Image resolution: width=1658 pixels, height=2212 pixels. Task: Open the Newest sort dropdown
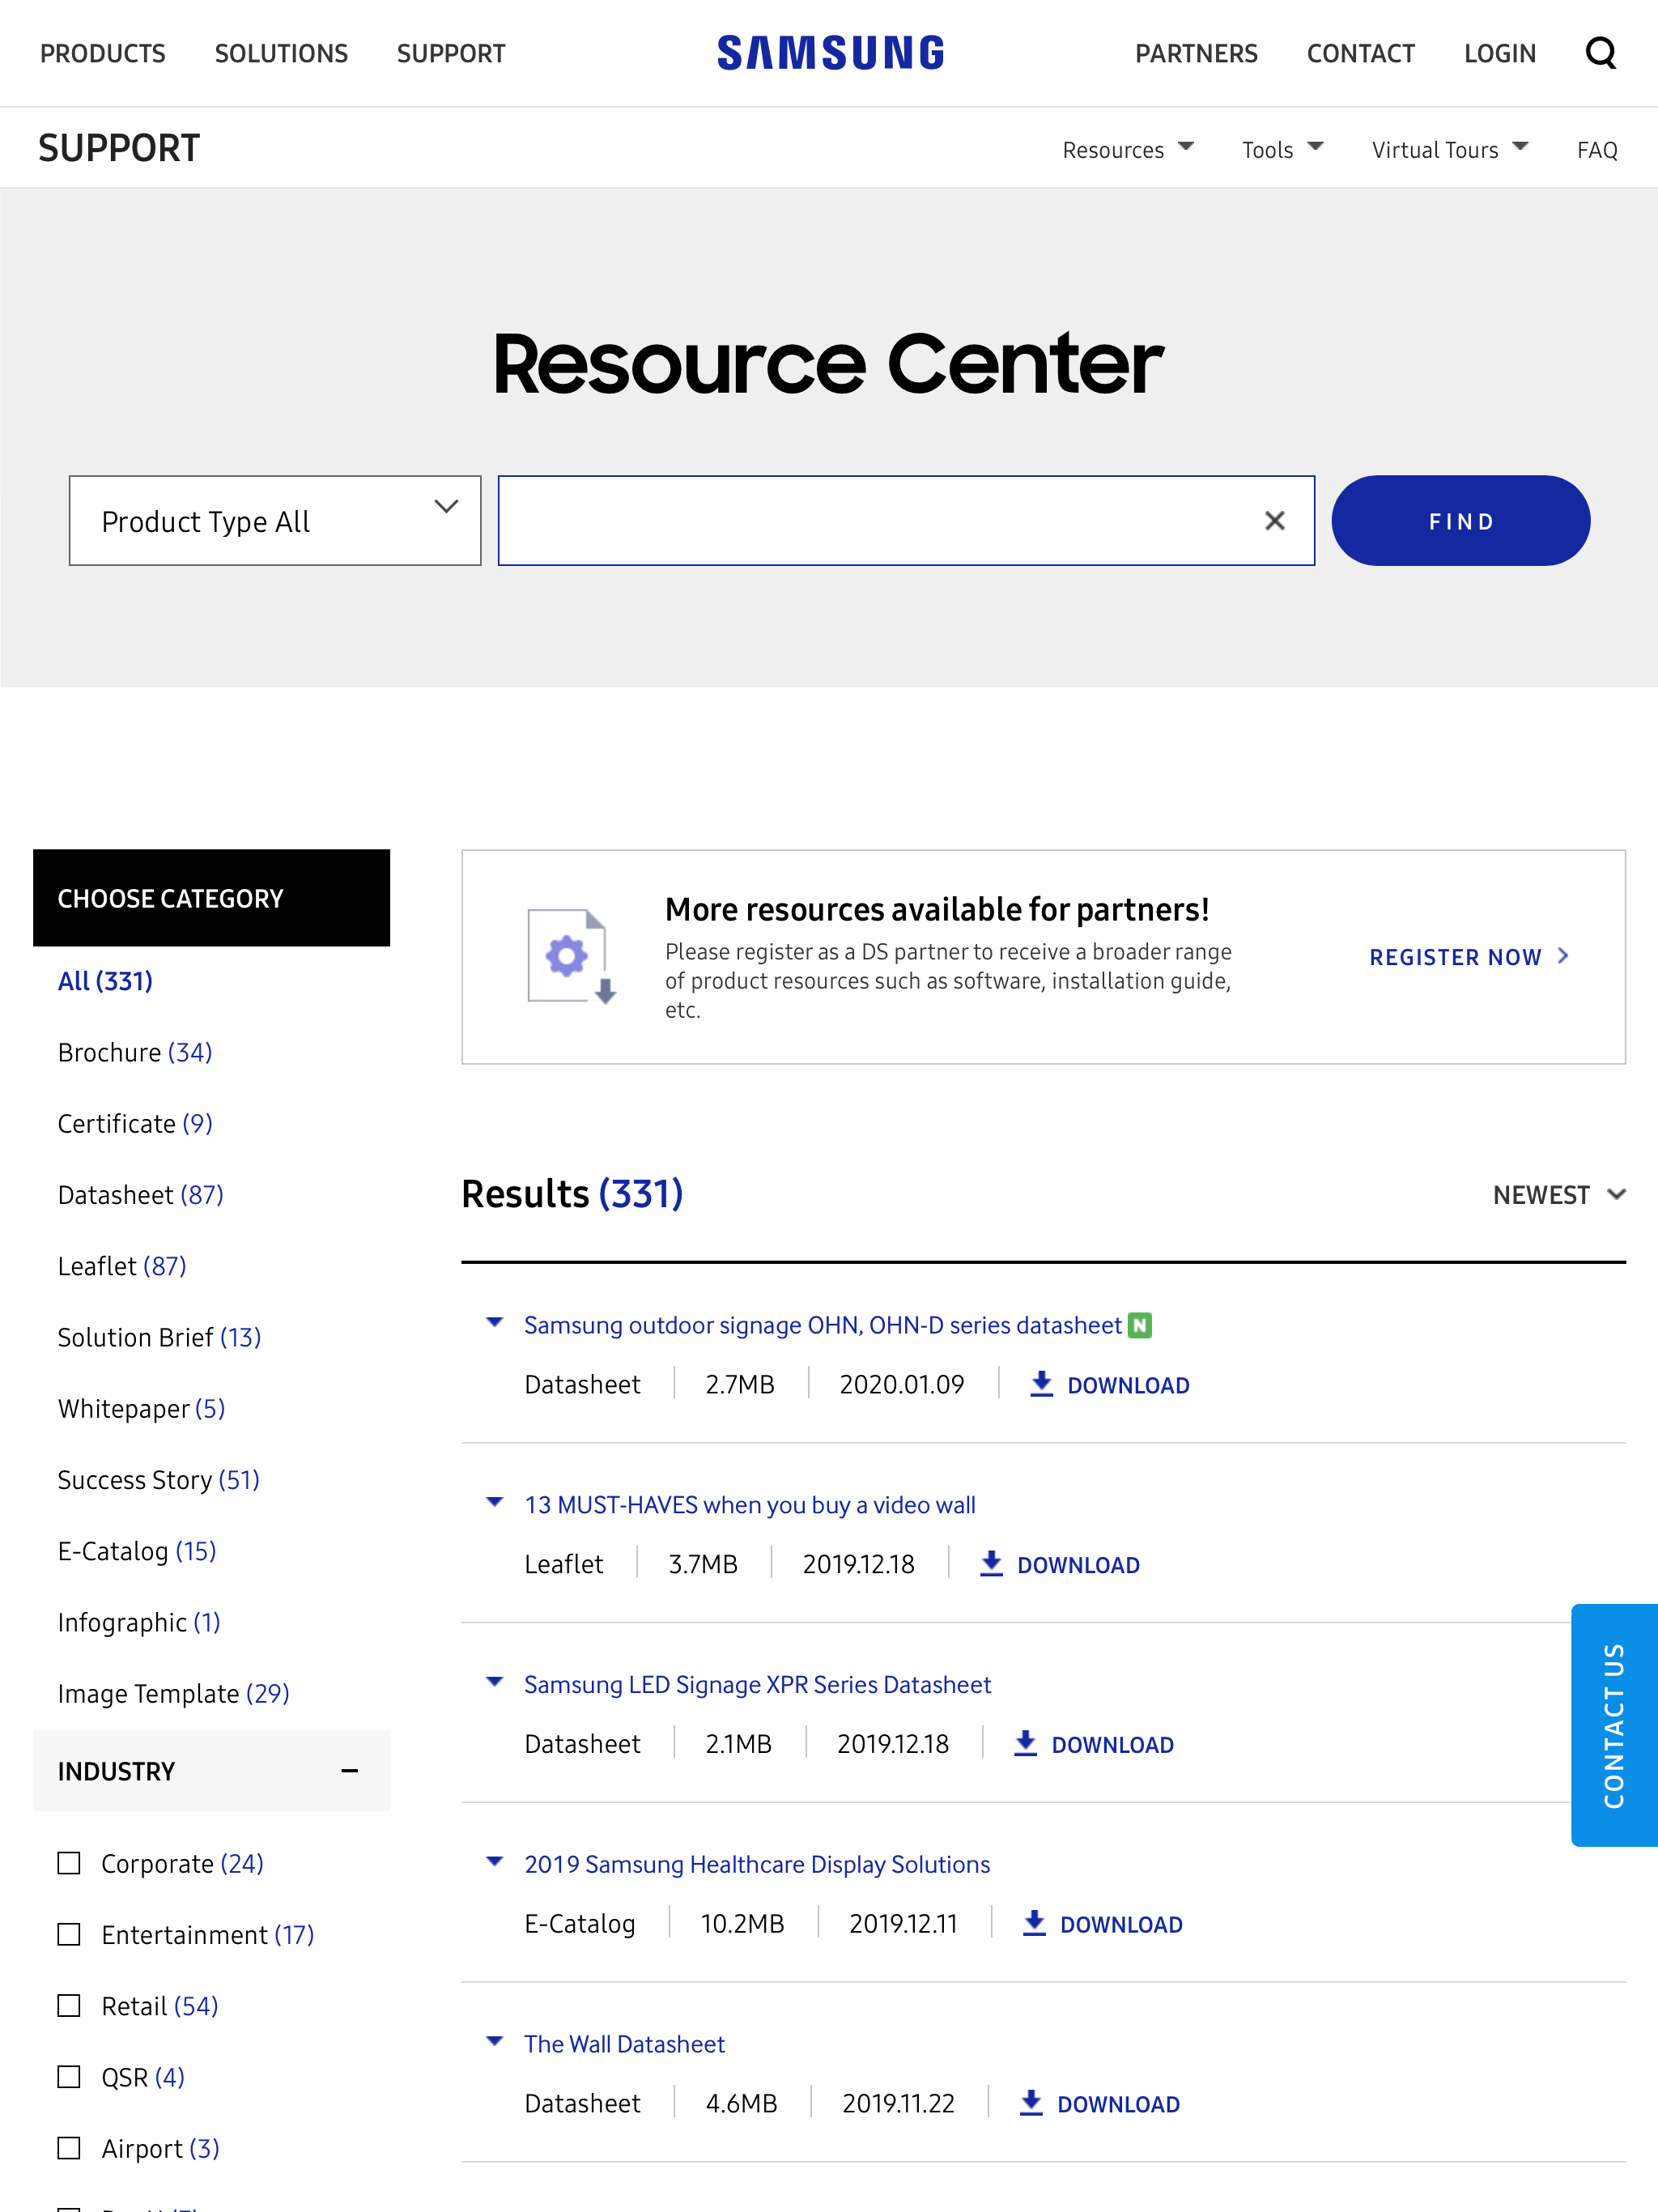(x=1558, y=1194)
